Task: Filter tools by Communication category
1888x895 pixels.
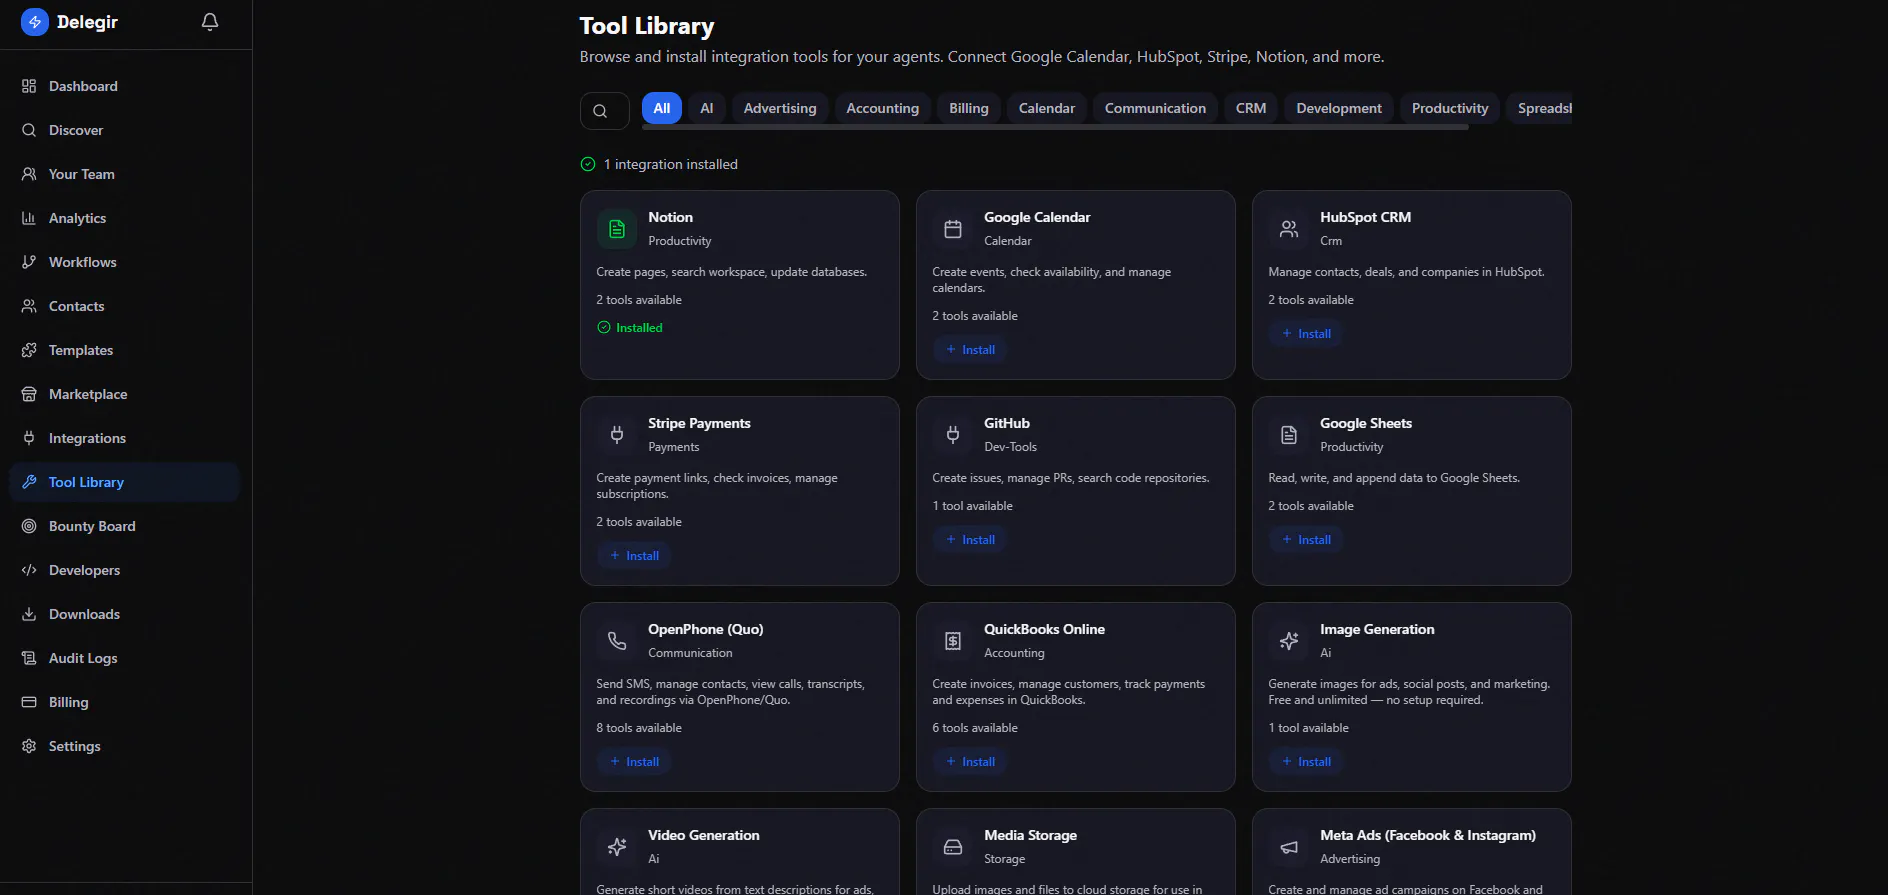Action: pos(1155,108)
